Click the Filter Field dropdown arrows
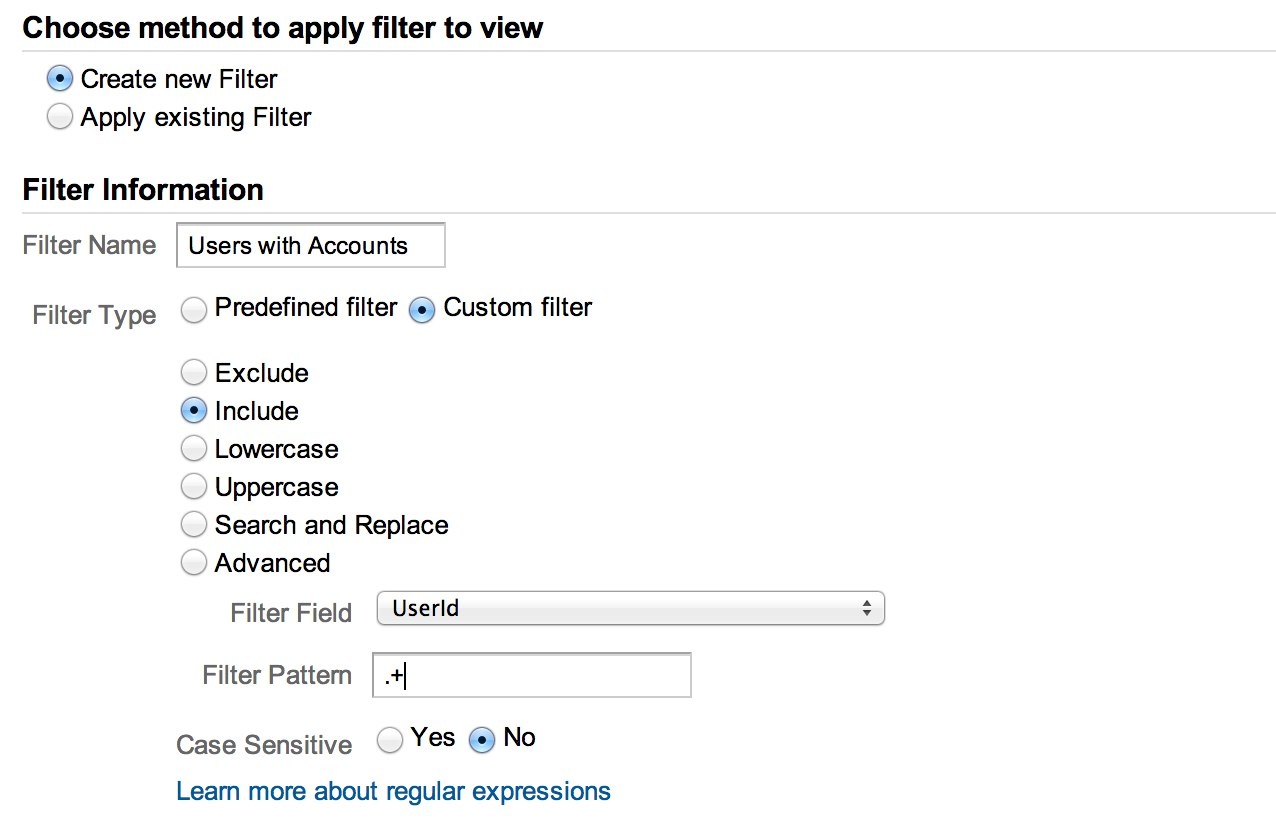Viewport: 1276px width, 838px height. pos(866,608)
